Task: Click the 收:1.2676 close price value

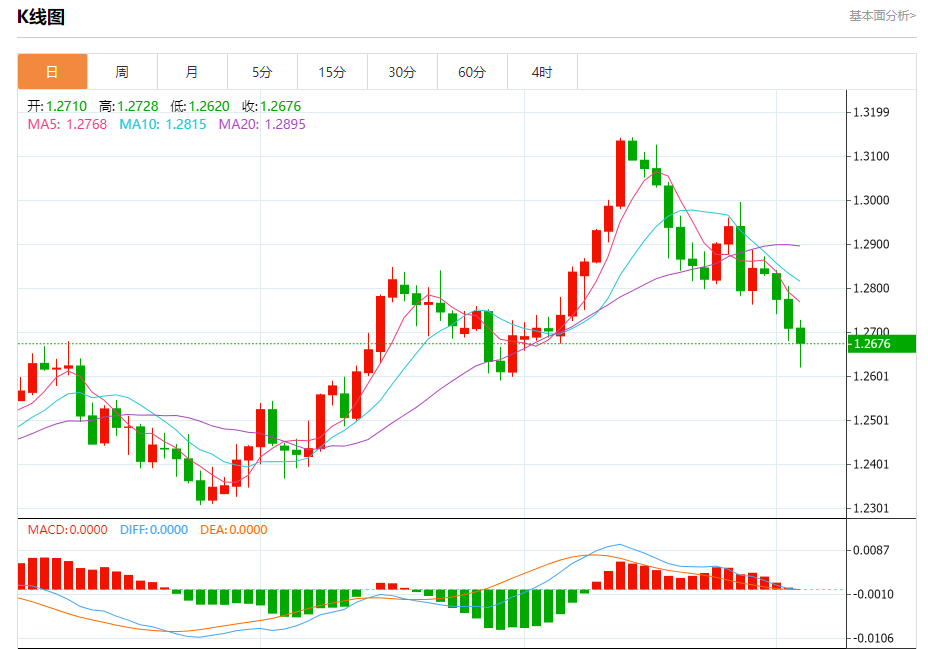Action: (272, 106)
